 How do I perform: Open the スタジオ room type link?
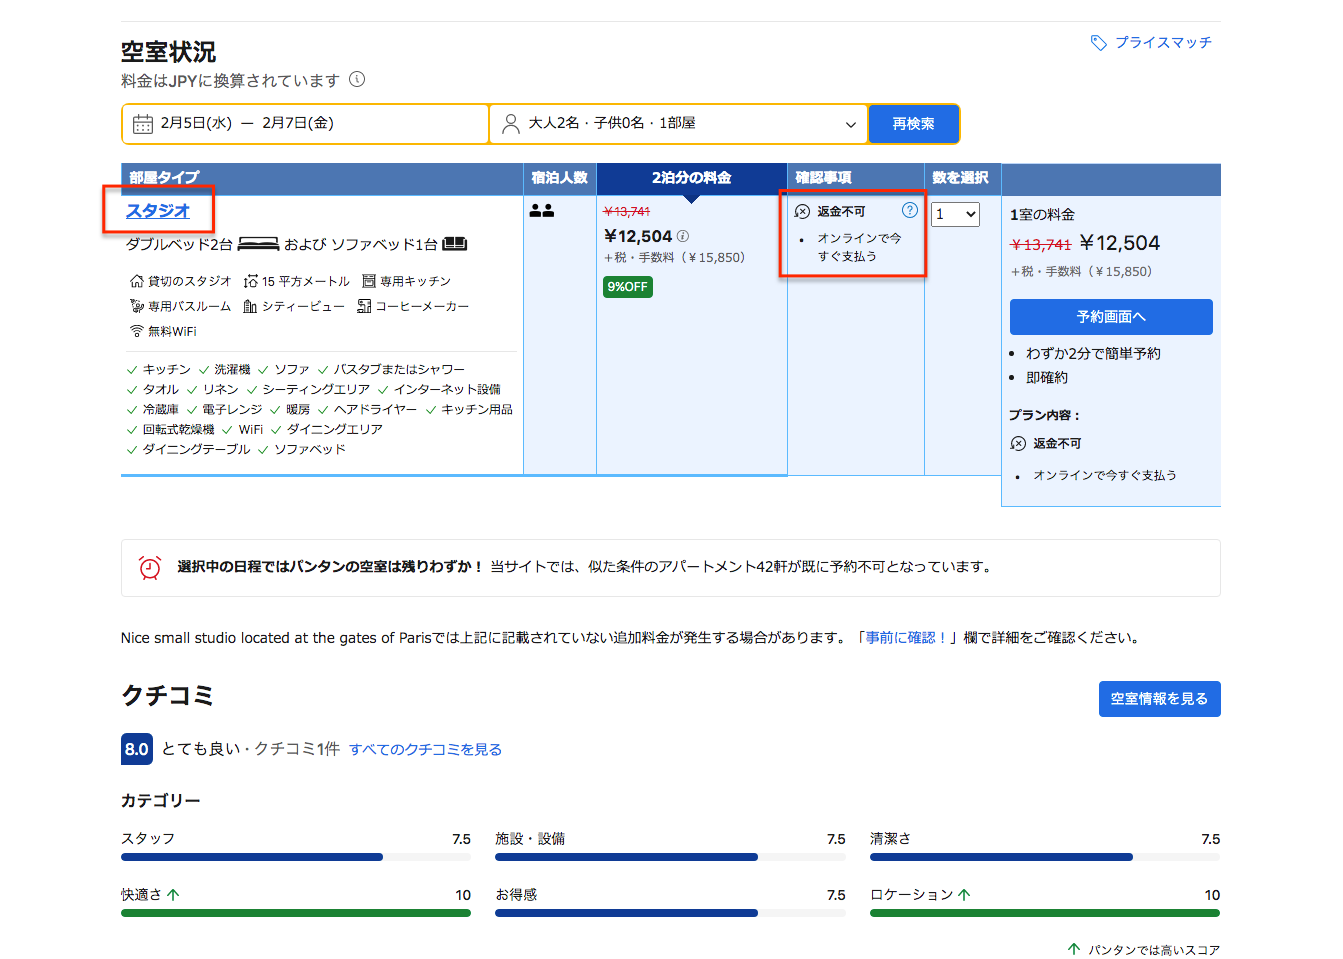tap(157, 211)
